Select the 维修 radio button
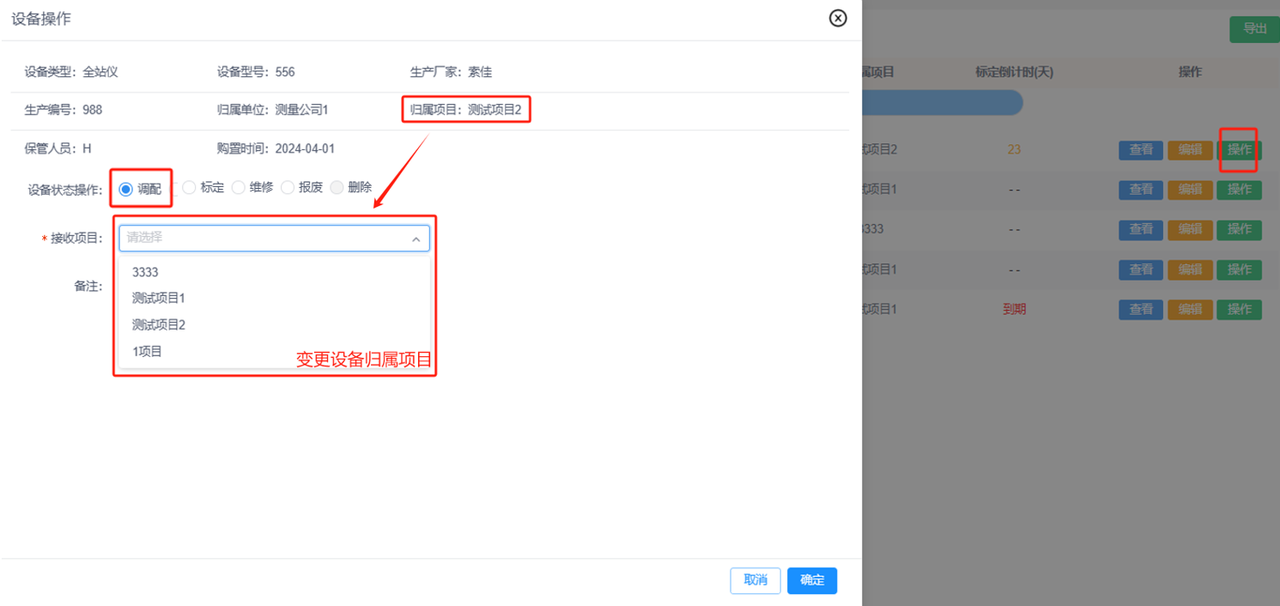Image resolution: width=1280 pixels, height=606 pixels. (238, 188)
